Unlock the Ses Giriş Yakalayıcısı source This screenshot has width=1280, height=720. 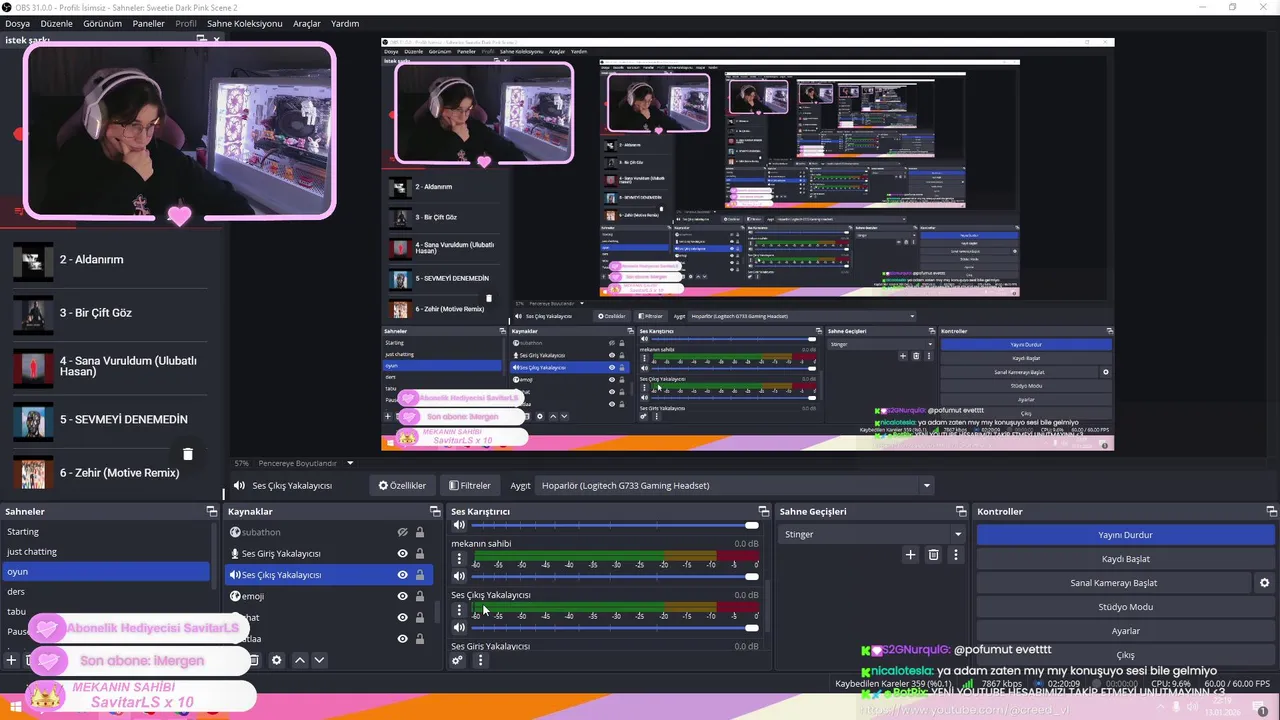(x=419, y=554)
